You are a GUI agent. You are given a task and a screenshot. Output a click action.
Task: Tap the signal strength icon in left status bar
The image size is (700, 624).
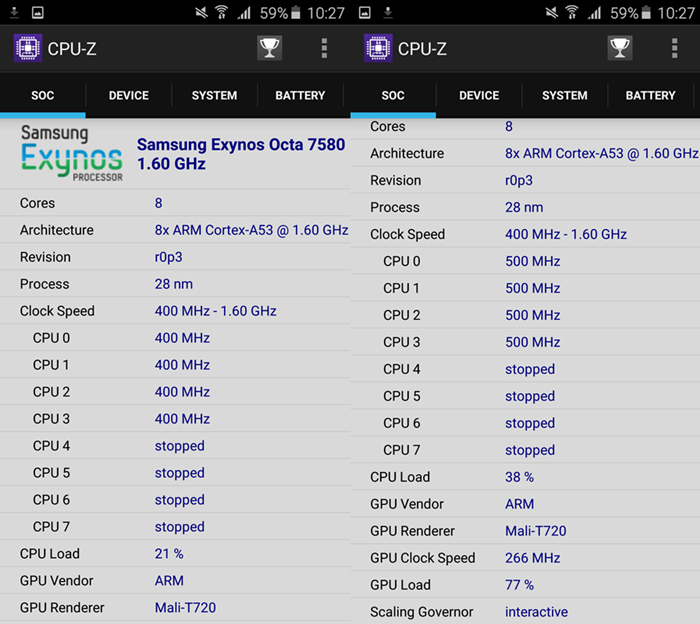coord(244,12)
